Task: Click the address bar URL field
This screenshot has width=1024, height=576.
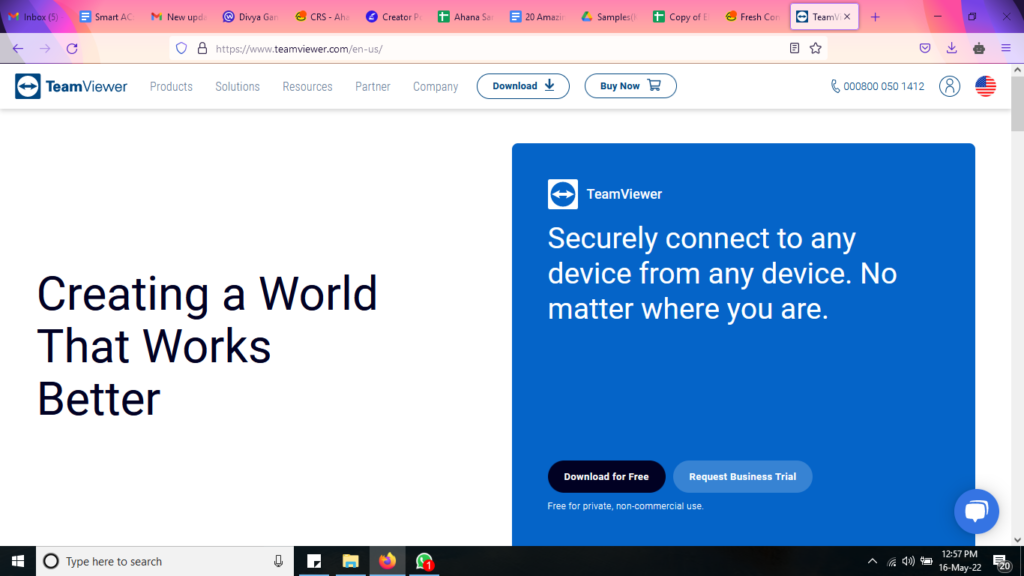Action: click(496, 48)
